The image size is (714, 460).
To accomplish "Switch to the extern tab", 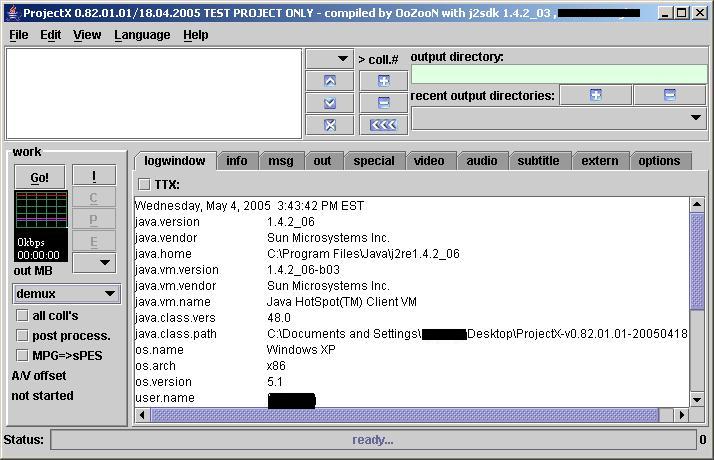I will pos(600,161).
